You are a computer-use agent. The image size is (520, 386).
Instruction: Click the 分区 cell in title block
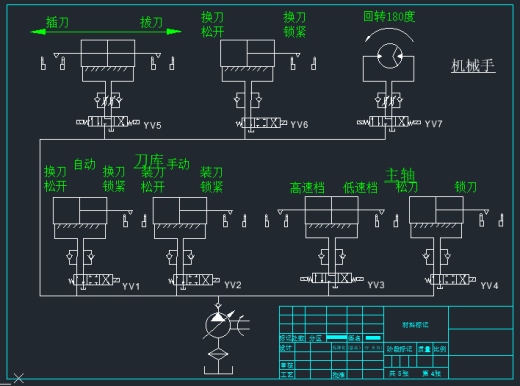tap(315, 338)
